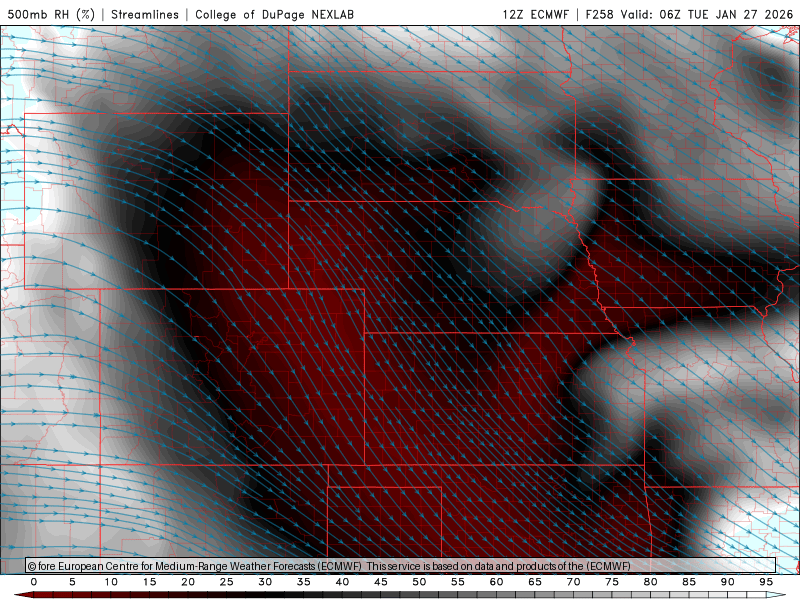Click the colorbar label "50"
Viewport: 800px width, 600px height.
[x=419, y=582]
